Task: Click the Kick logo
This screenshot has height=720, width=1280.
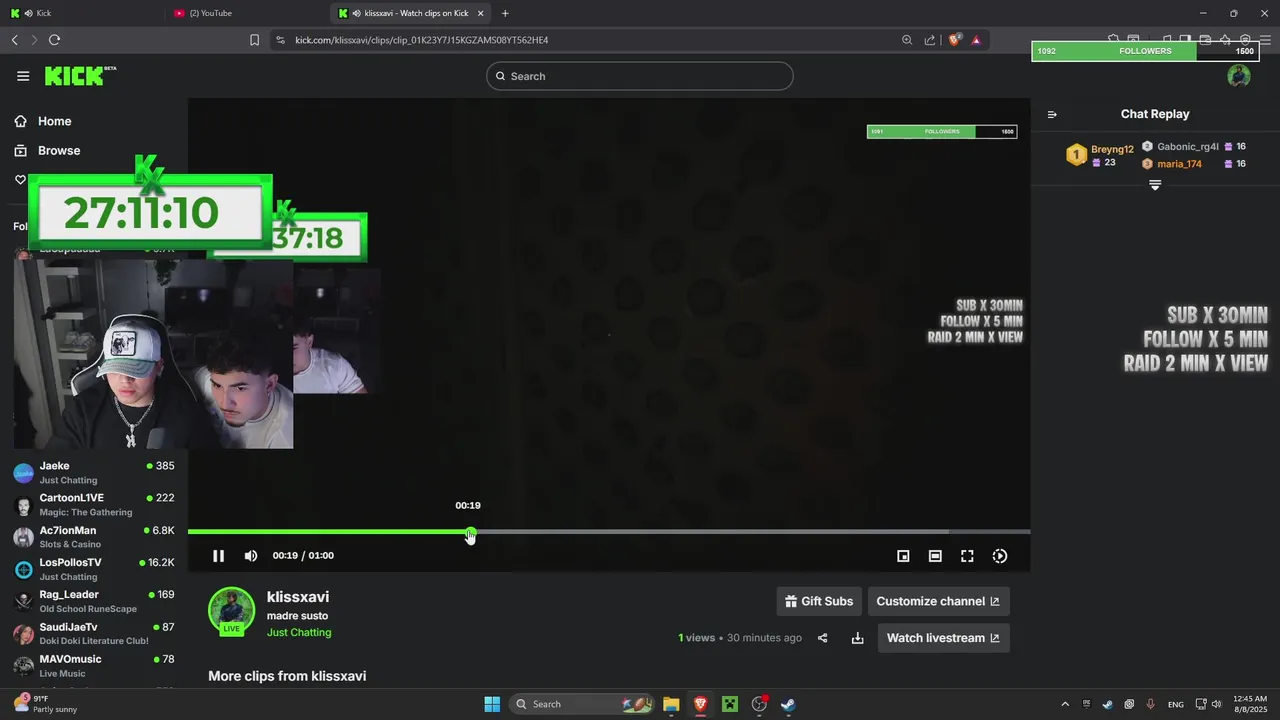Action: tap(80, 76)
